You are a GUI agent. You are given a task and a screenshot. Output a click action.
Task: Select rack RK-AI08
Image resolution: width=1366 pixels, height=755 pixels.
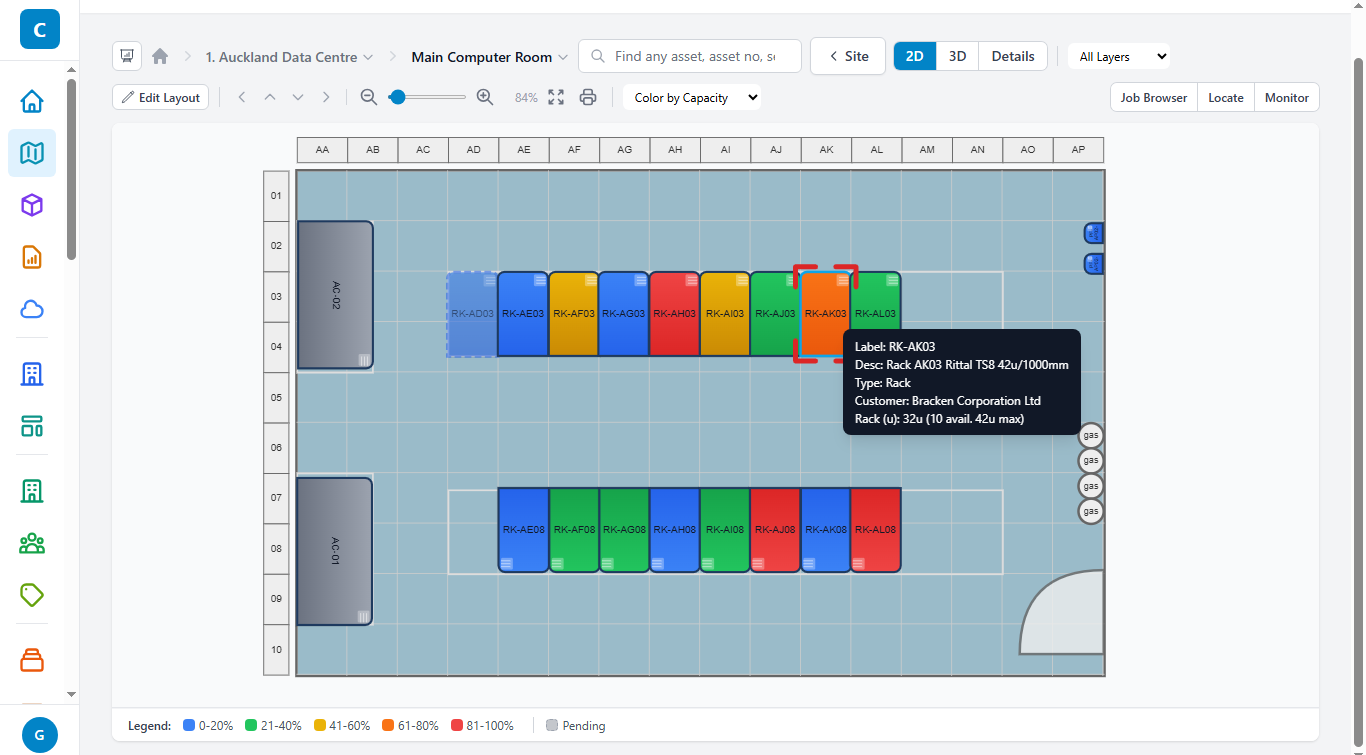point(725,530)
